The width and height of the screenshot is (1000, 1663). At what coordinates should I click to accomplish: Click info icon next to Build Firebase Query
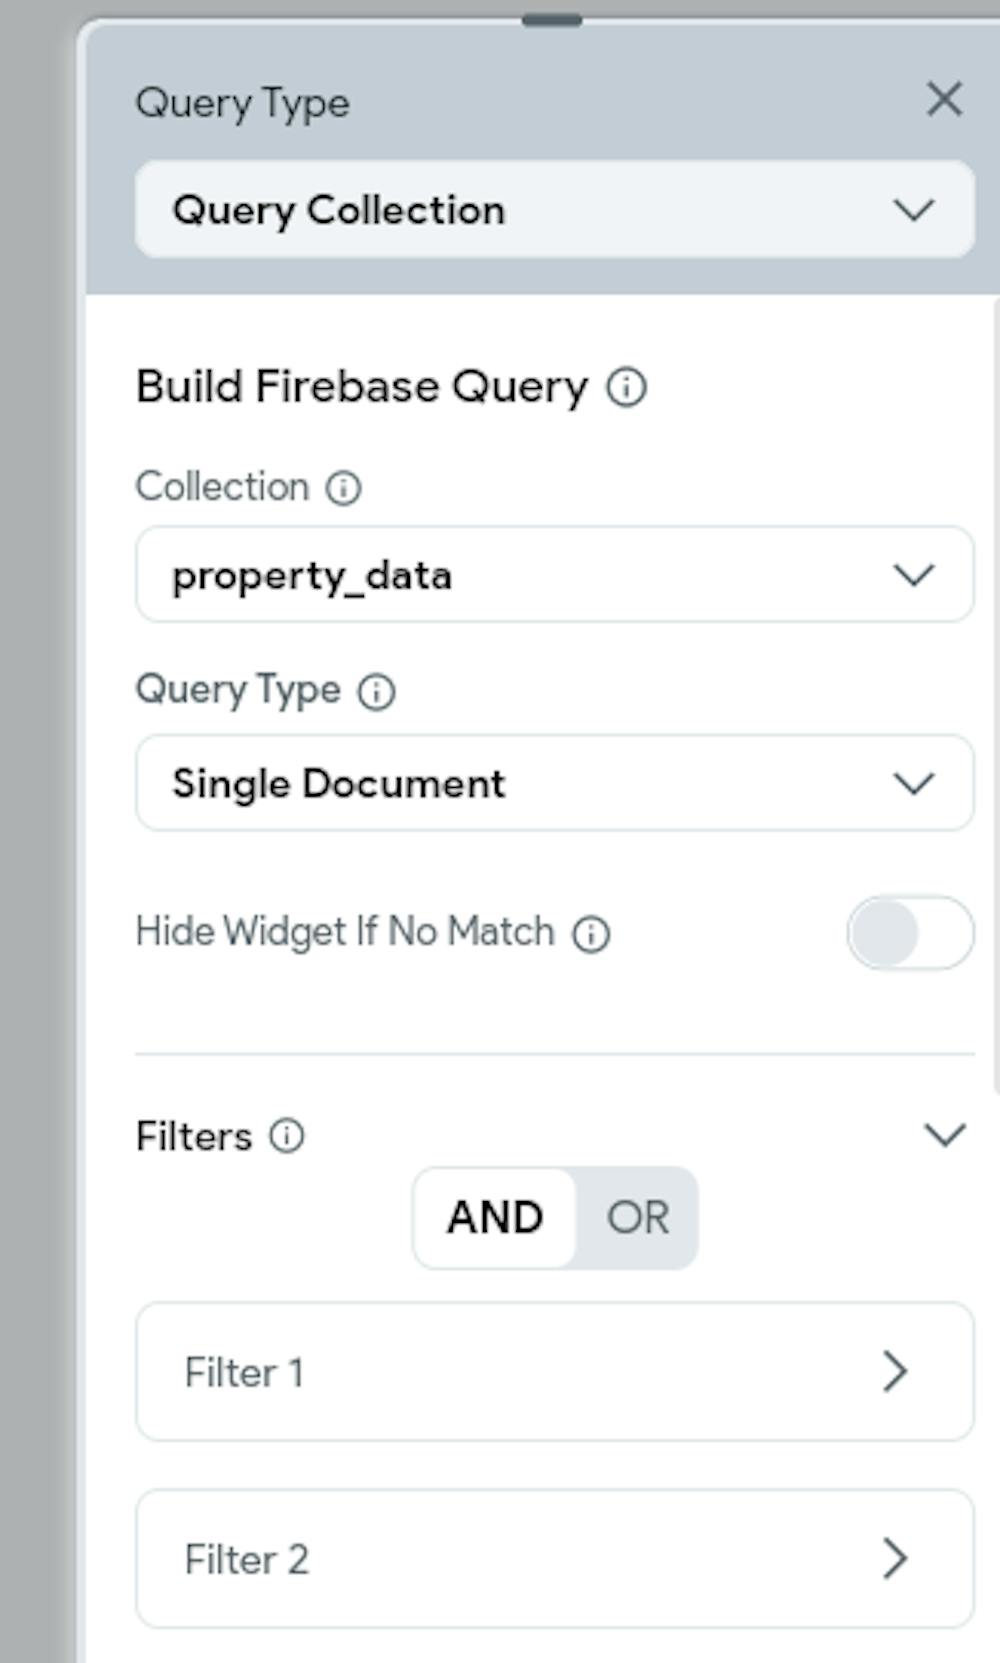[627, 387]
